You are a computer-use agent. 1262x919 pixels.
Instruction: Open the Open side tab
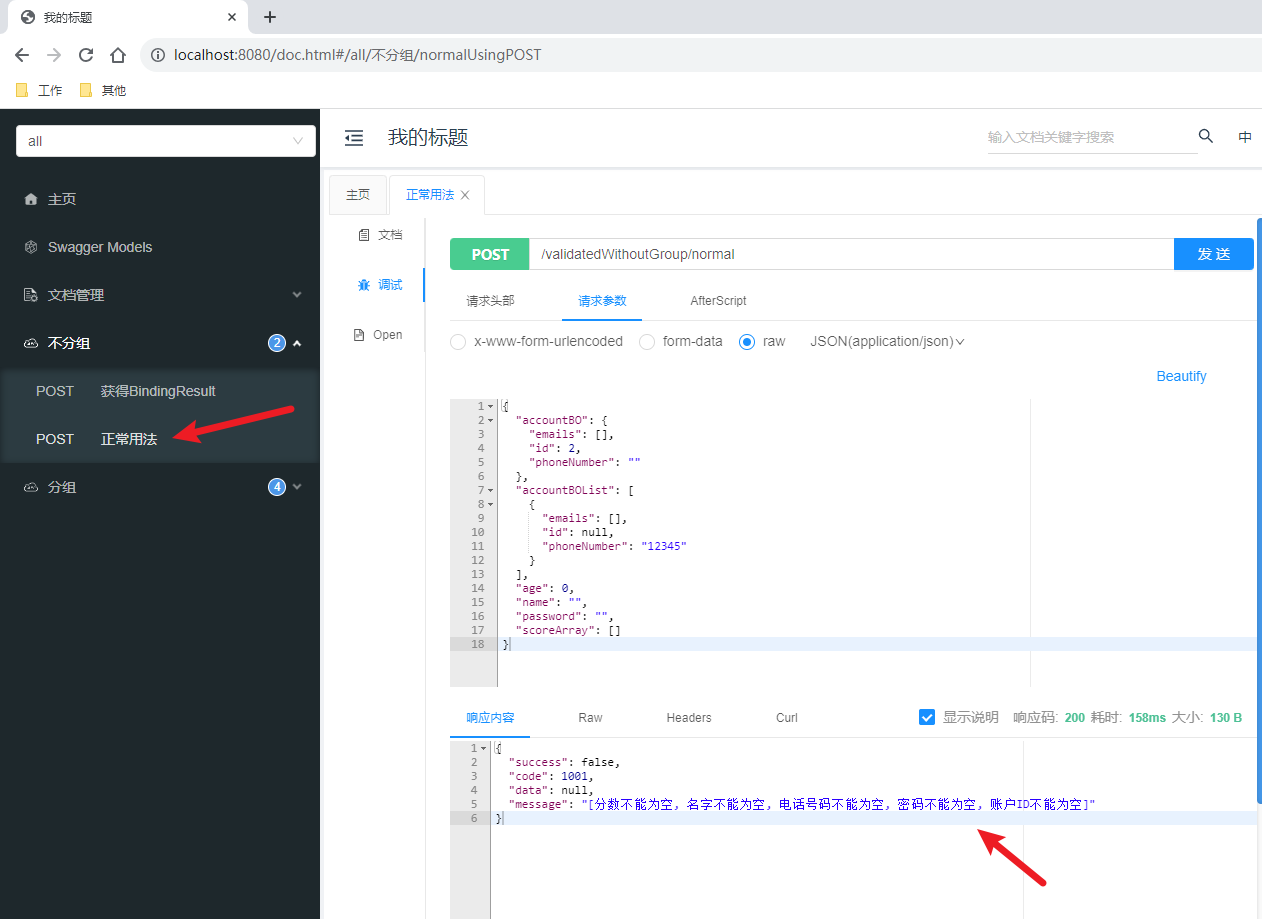[380, 335]
